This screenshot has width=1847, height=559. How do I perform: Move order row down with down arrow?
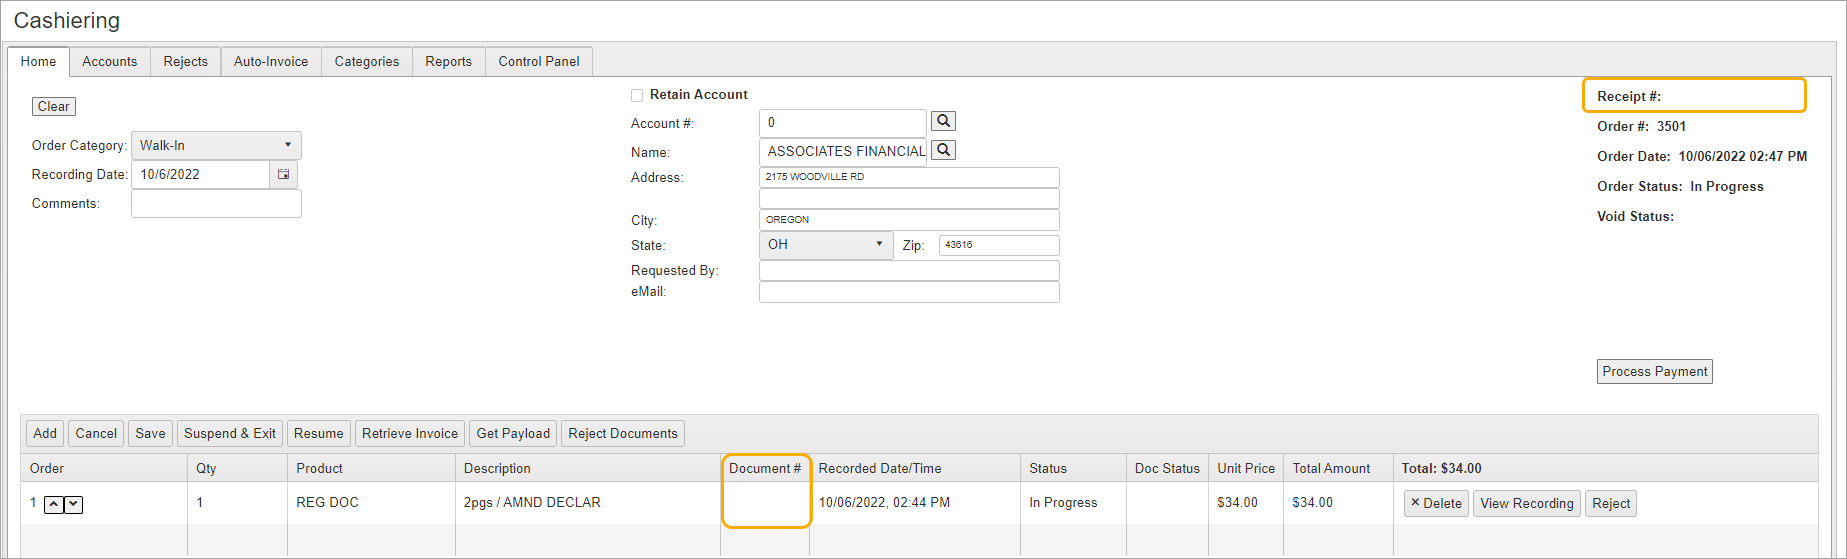point(74,504)
